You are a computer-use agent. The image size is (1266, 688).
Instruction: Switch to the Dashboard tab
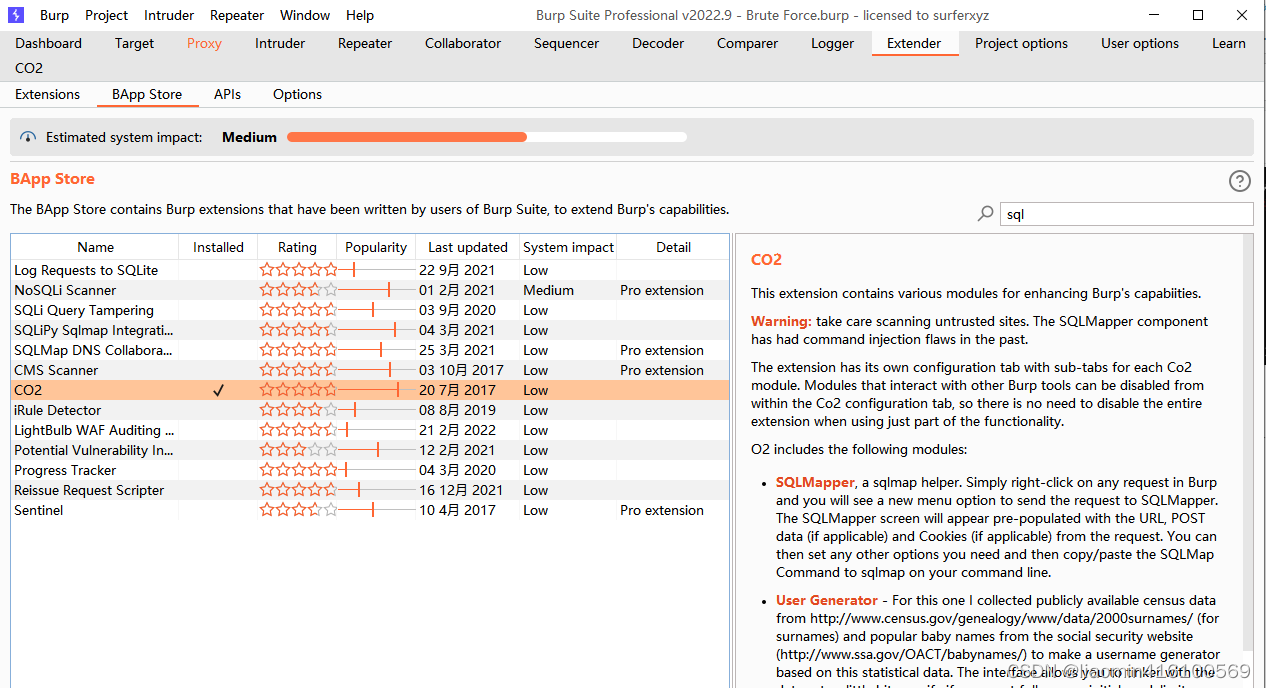click(49, 43)
